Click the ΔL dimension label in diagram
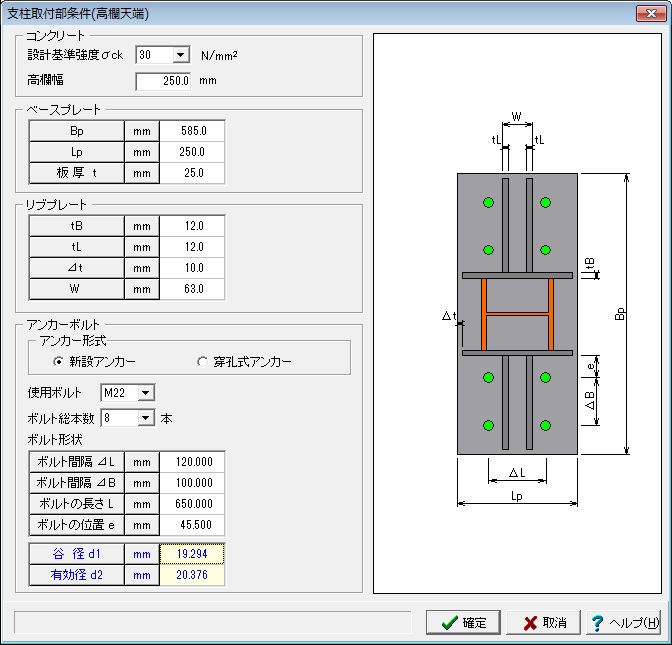This screenshot has width=672, height=645. pyautogui.click(x=517, y=473)
